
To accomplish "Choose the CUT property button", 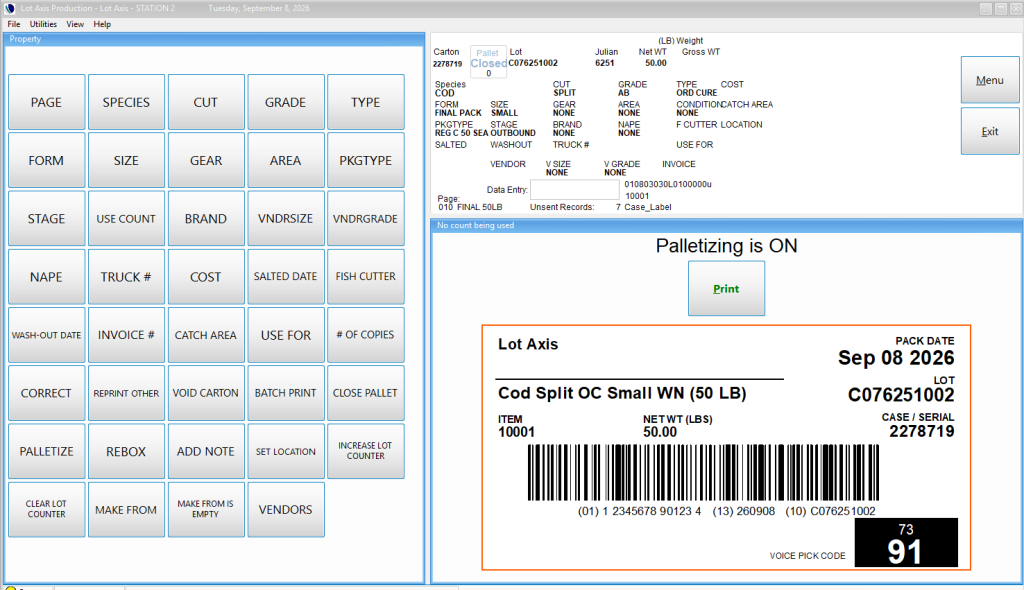I will click(206, 102).
